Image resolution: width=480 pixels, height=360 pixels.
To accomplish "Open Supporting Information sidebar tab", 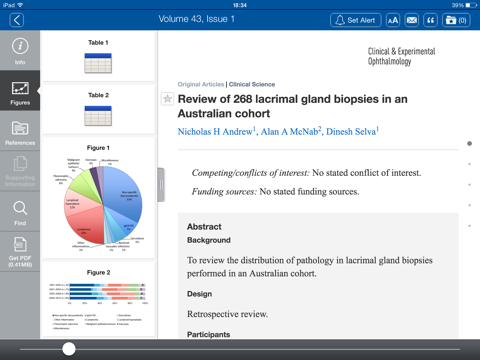I will [20, 171].
